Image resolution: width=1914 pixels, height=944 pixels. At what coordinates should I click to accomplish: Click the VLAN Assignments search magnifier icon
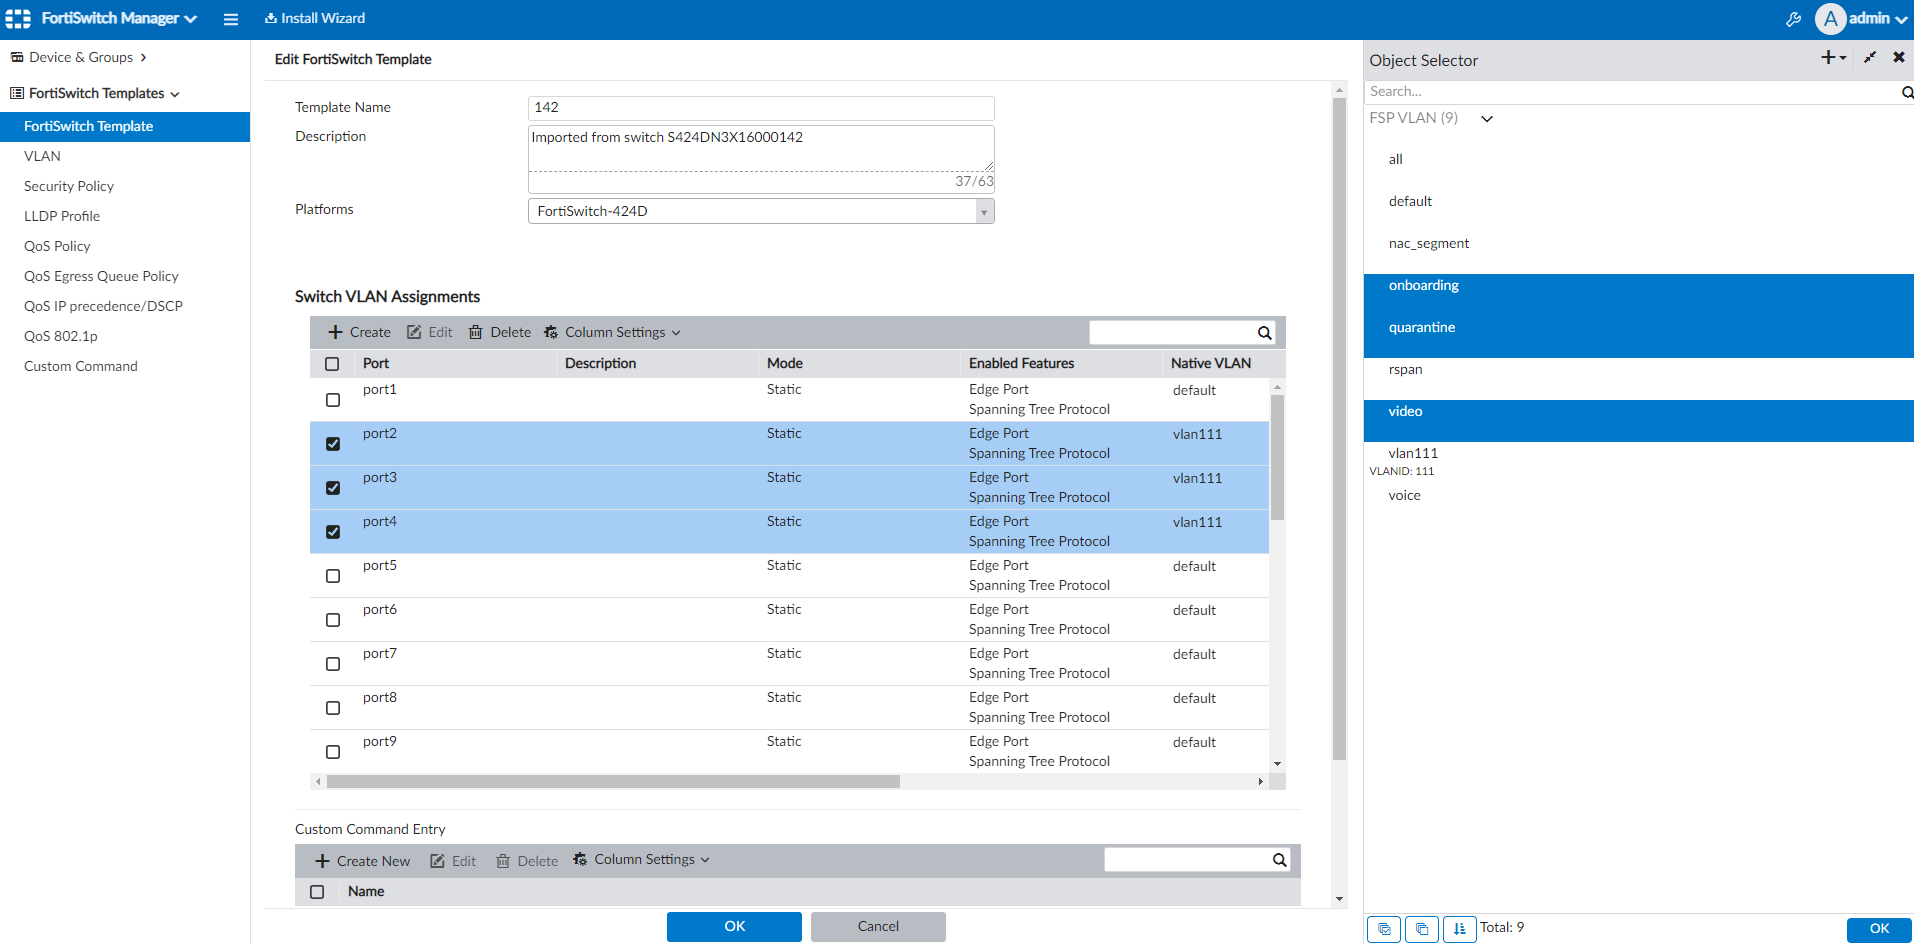pos(1265,333)
